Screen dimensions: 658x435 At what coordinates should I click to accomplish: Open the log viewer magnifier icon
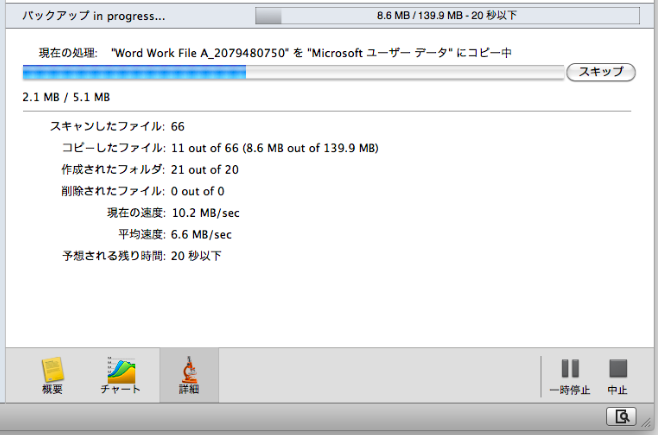pos(621,417)
